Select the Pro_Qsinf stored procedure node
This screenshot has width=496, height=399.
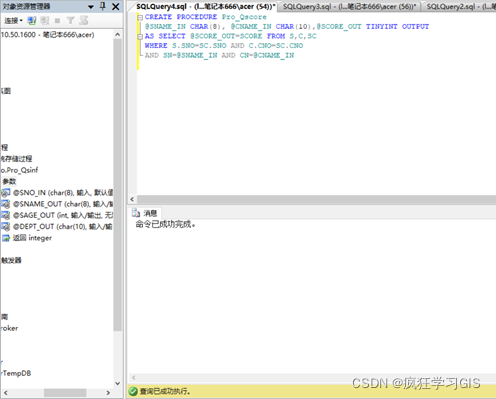click(x=19, y=170)
